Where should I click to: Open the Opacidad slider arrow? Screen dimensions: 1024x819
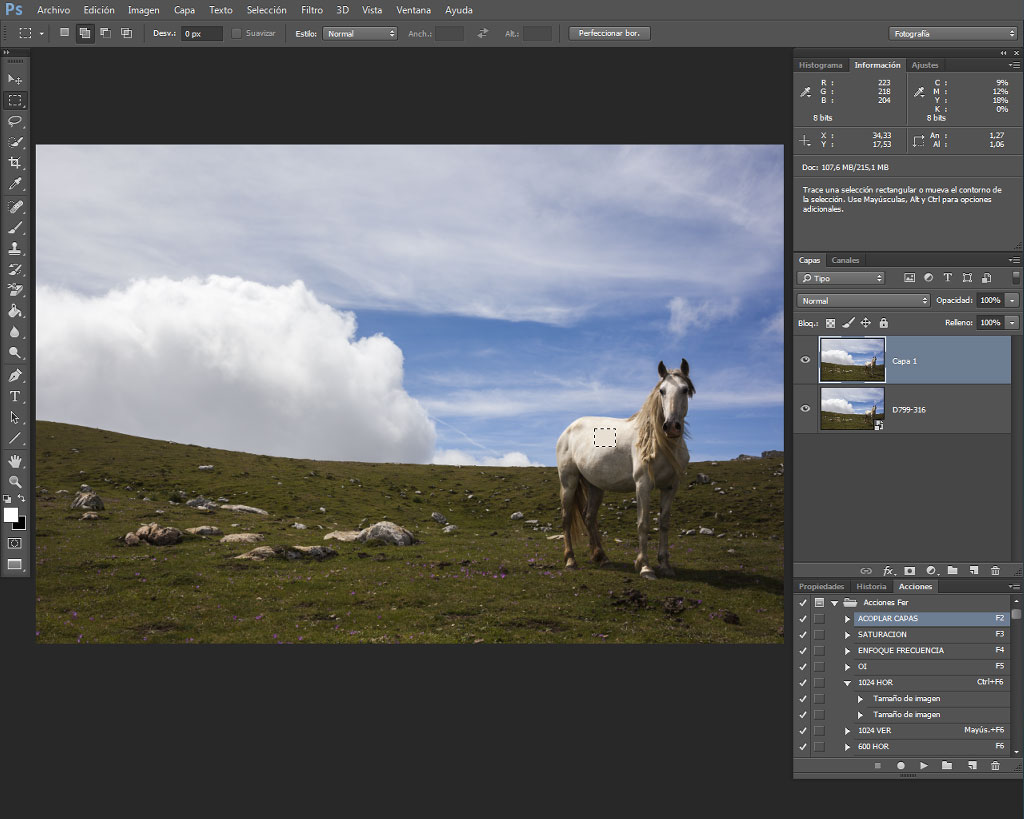[1012, 300]
